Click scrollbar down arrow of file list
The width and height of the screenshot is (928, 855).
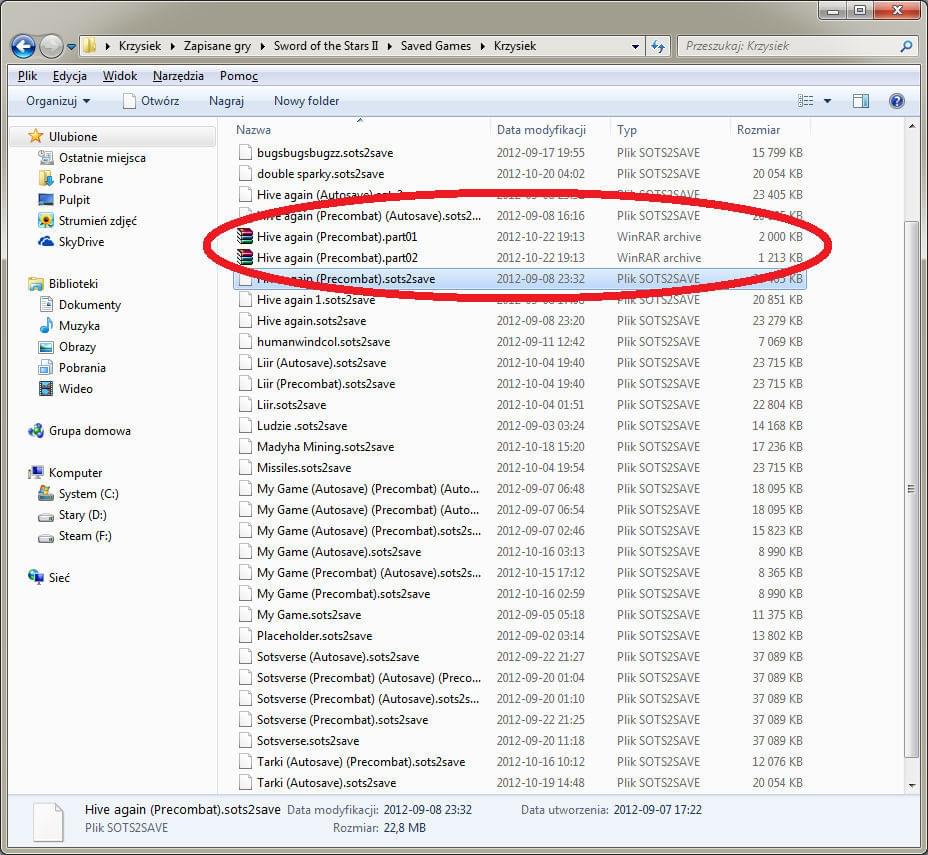click(911, 785)
